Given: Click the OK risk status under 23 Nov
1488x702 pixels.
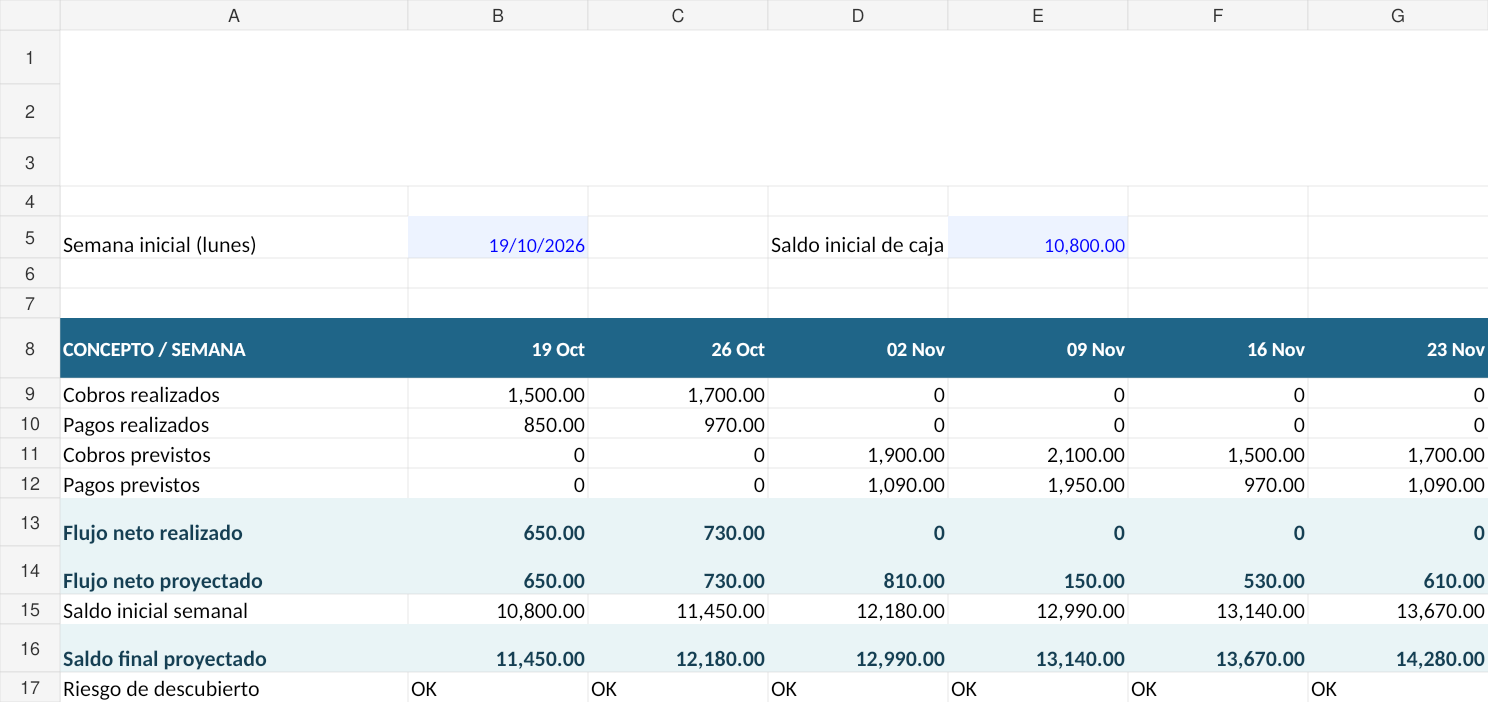Looking at the screenshot, I should [1398, 687].
